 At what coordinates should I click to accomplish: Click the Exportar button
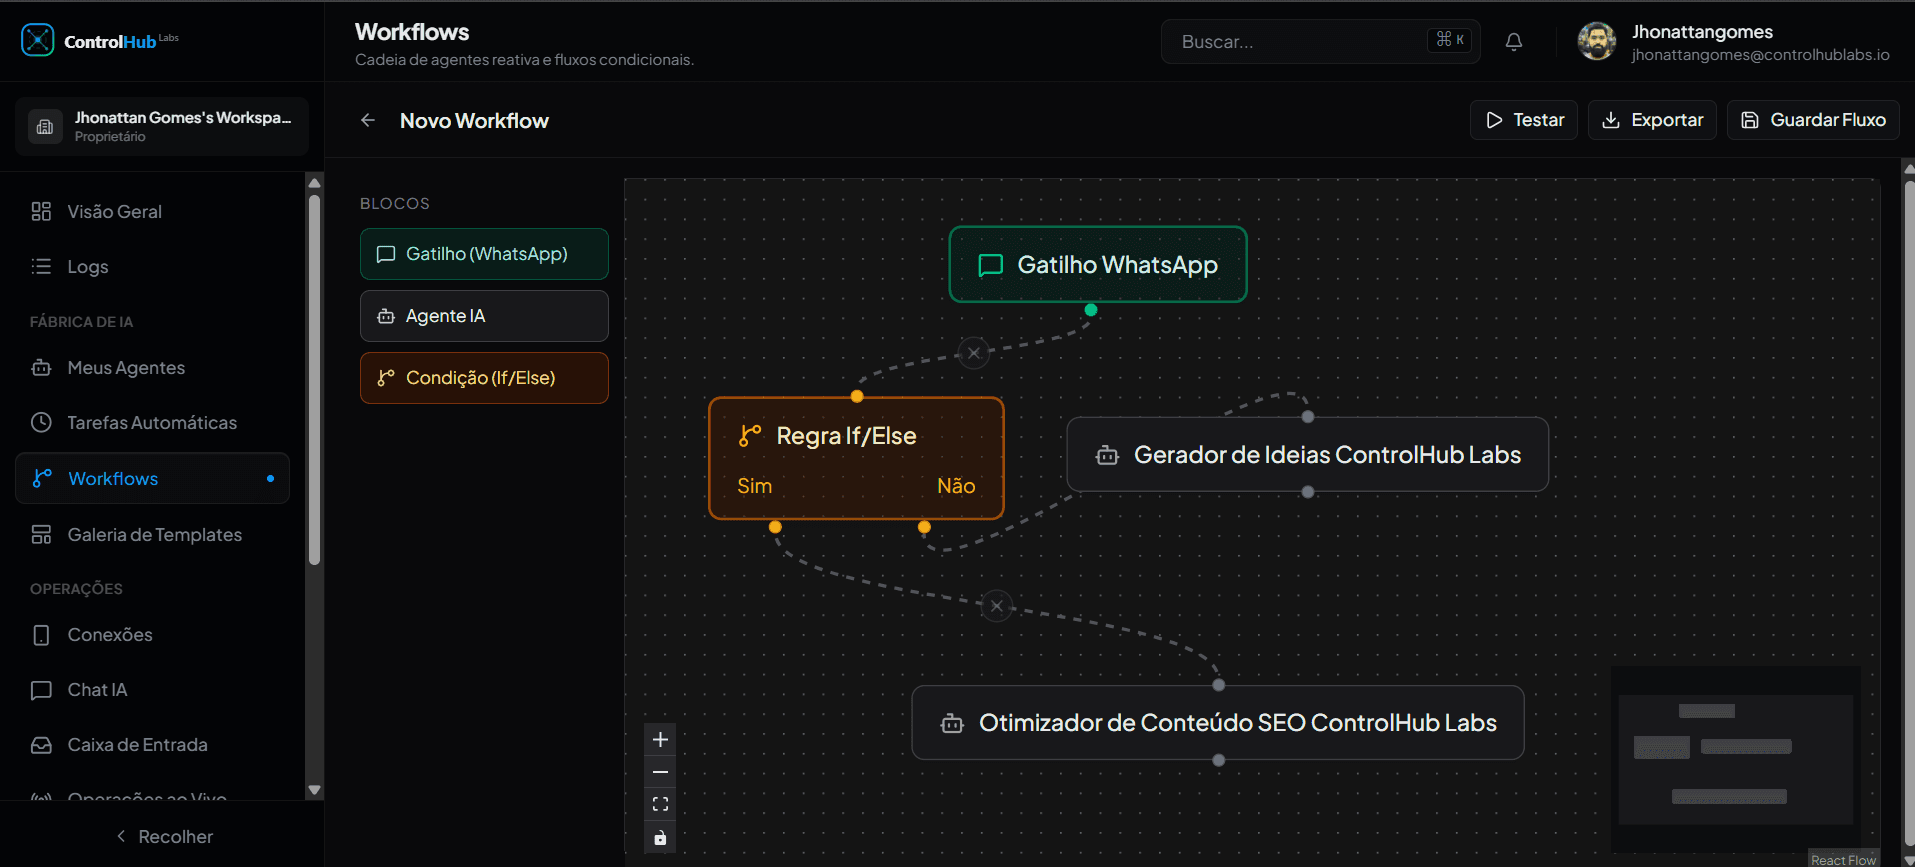coord(1652,120)
